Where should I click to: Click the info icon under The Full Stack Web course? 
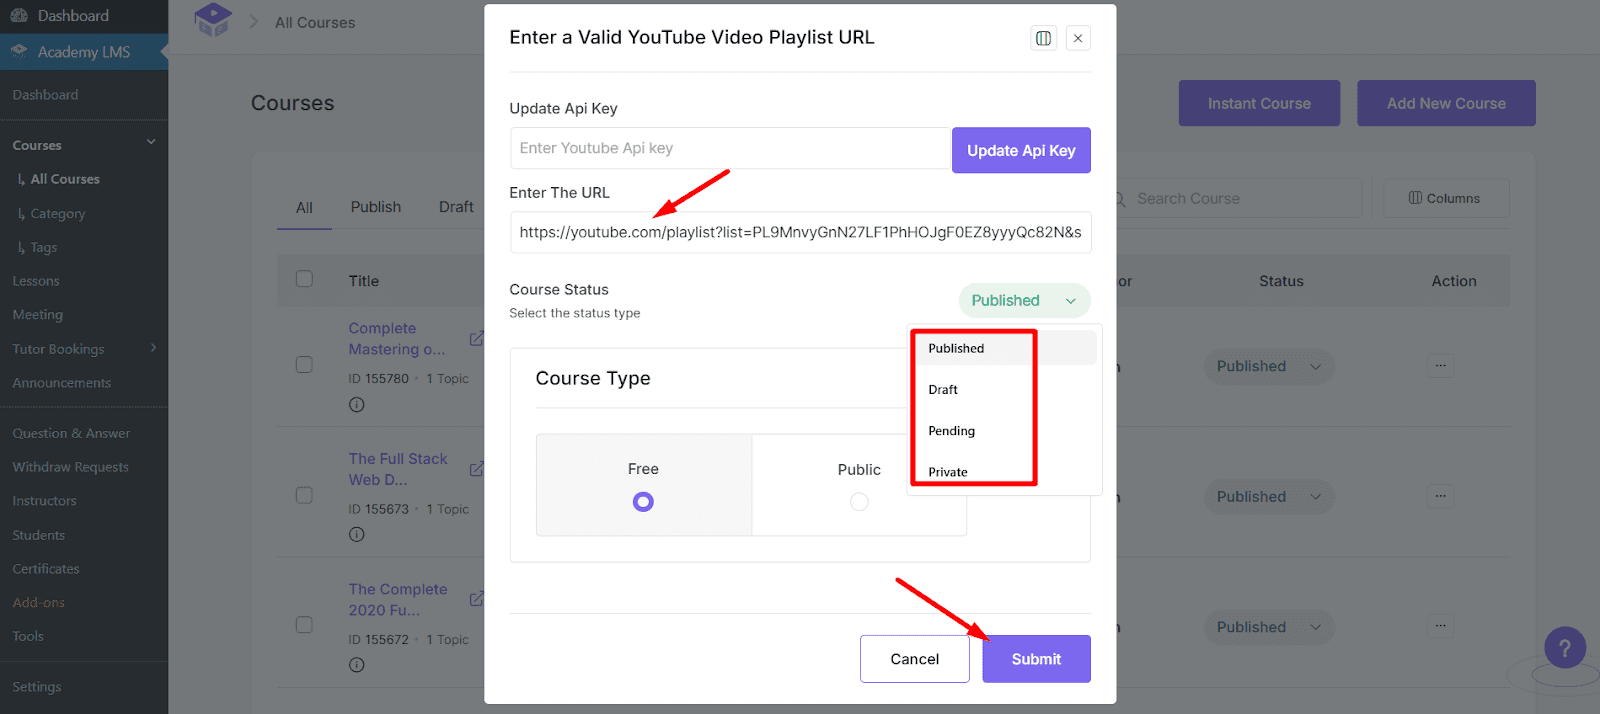point(357,534)
